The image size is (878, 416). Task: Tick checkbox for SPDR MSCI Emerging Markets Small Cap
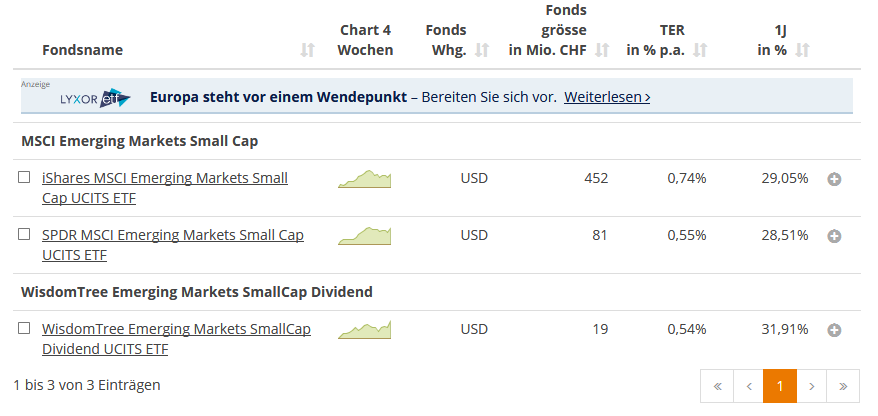point(24,235)
